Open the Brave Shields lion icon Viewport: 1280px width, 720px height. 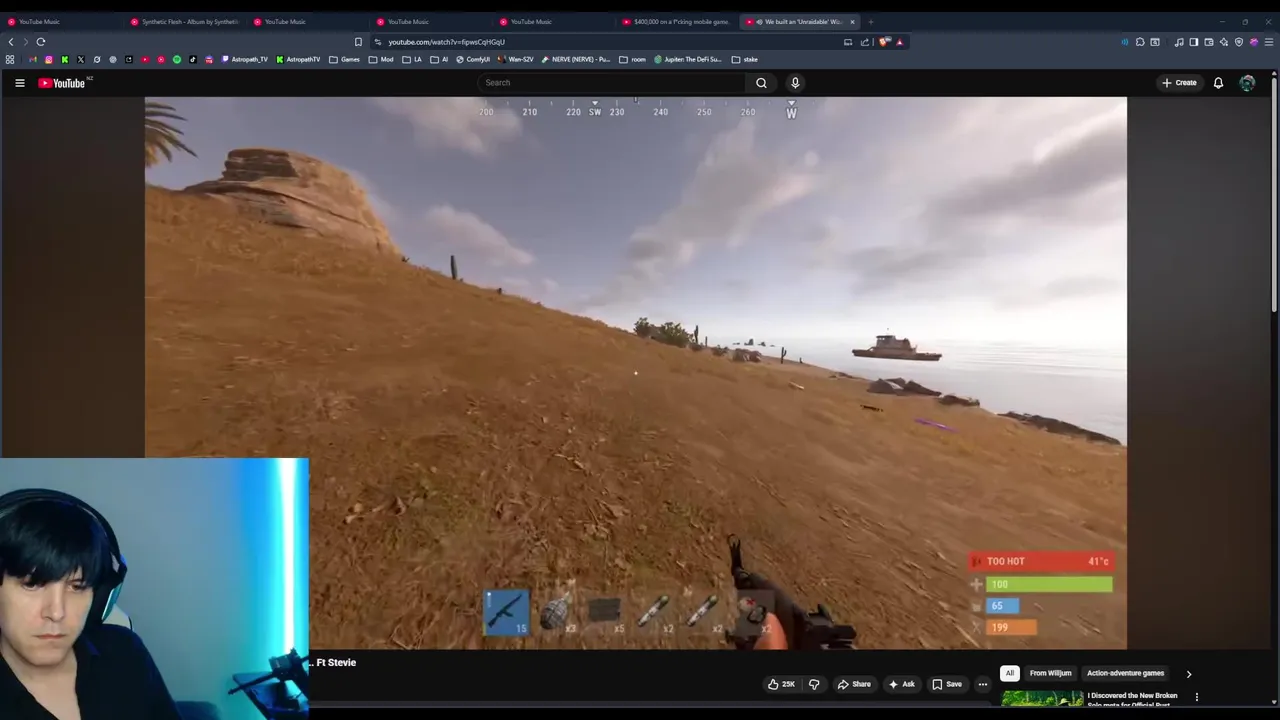884,42
